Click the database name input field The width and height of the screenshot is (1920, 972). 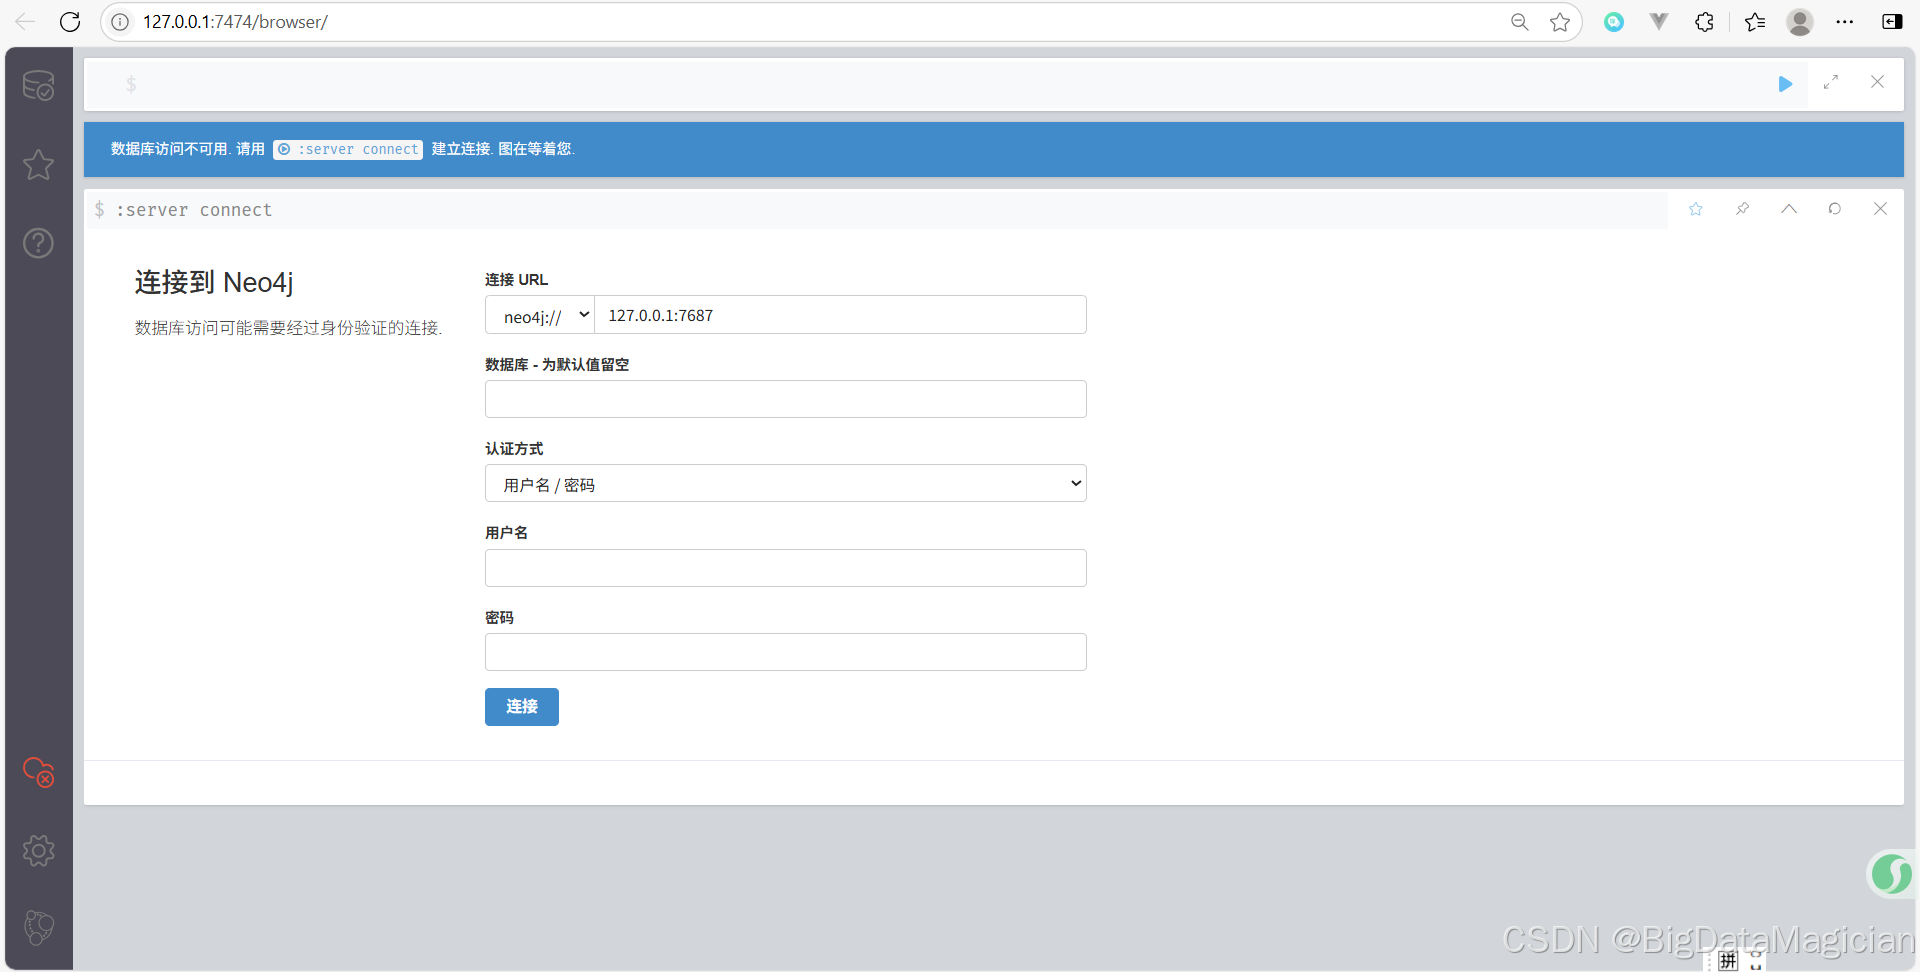786,399
